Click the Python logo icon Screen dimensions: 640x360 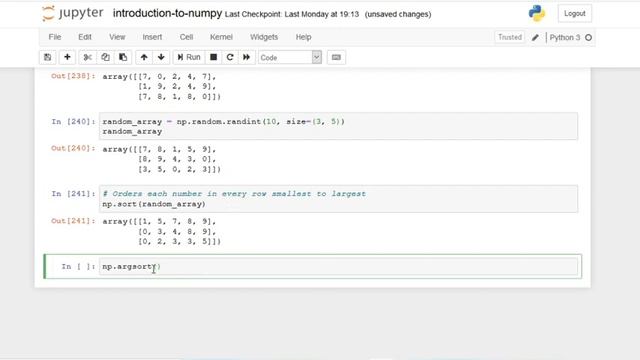(537, 13)
